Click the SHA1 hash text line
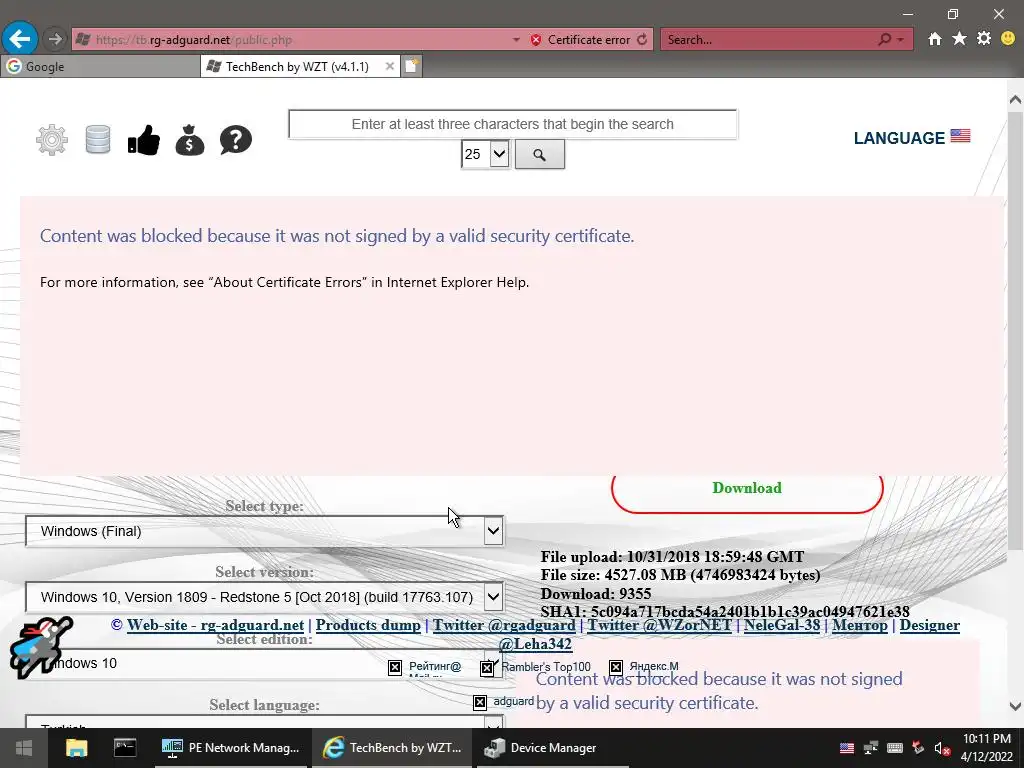Image resolution: width=1024 pixels, height=768 pixels. pos(725,612)
